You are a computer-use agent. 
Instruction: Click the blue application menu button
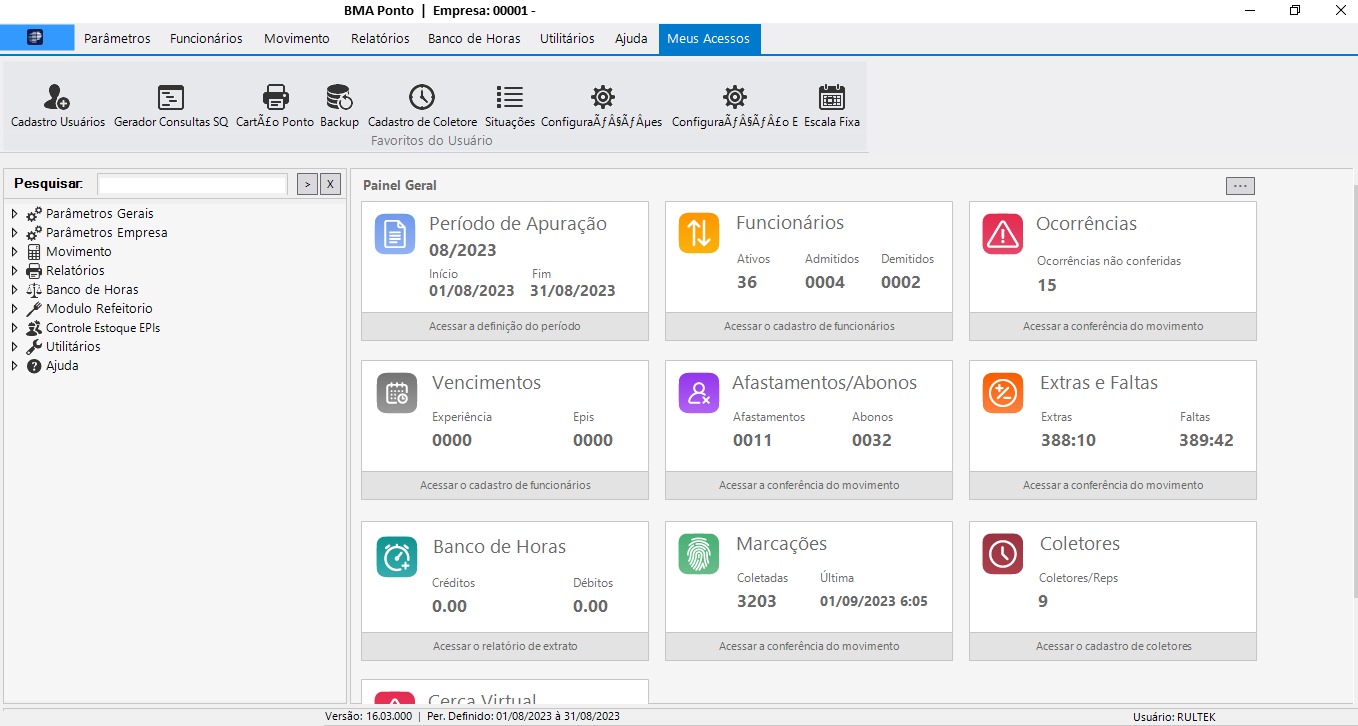pos(37,38)
